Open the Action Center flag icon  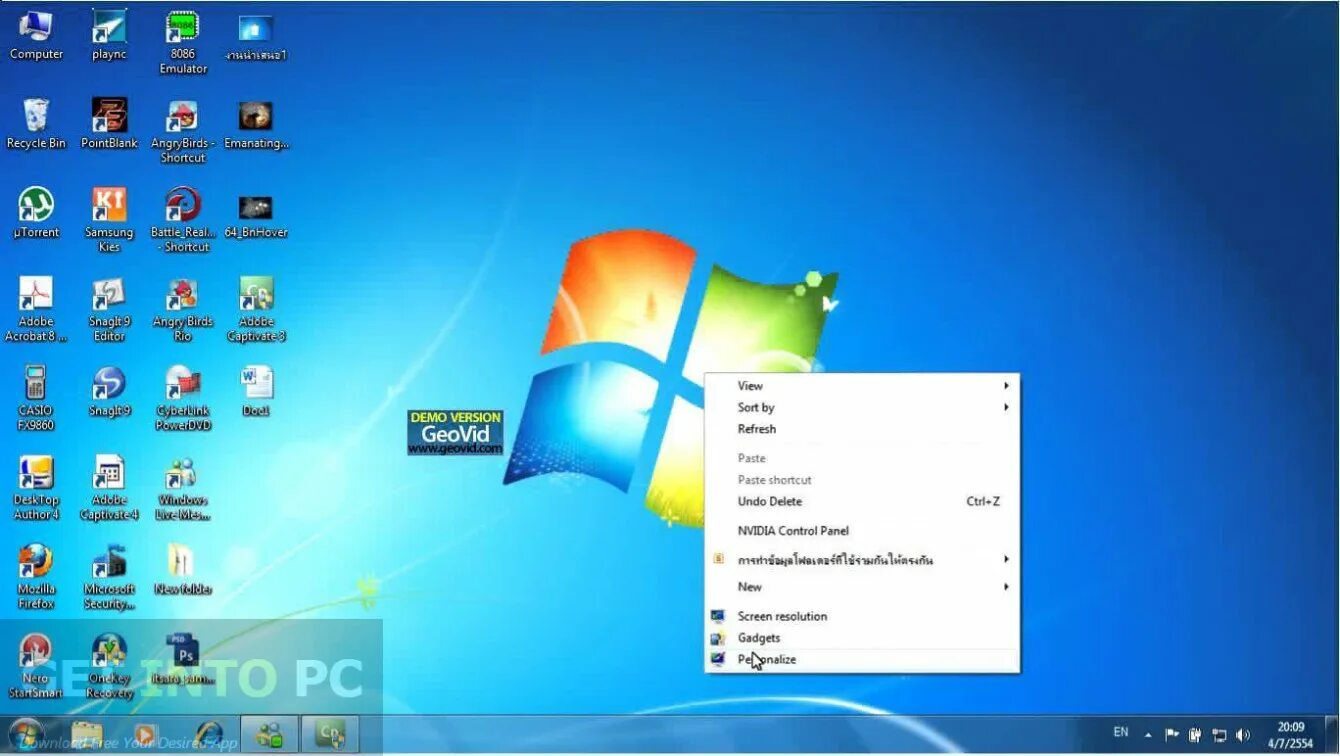coord(1172,736)
